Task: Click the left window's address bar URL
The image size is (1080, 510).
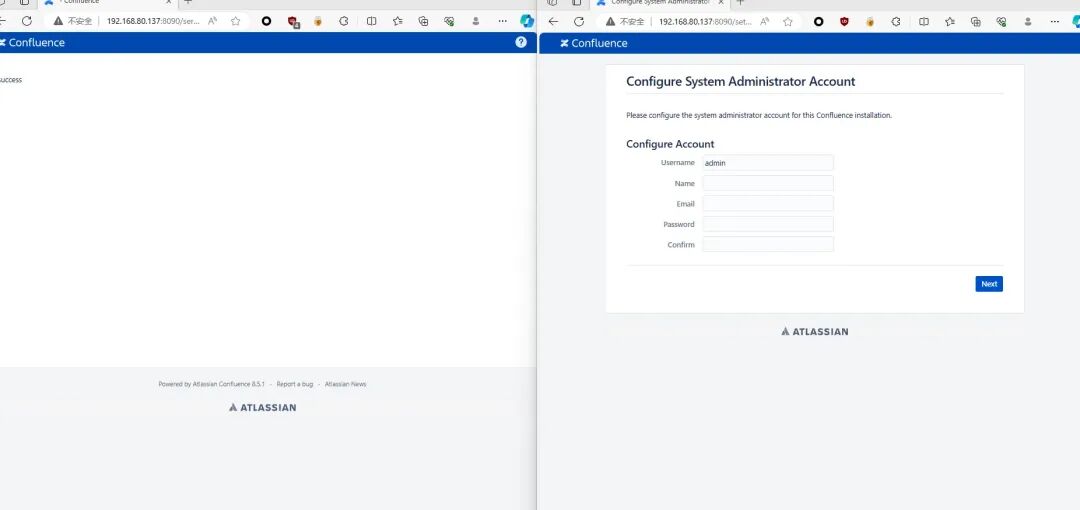Action: [x=154, y=21]
